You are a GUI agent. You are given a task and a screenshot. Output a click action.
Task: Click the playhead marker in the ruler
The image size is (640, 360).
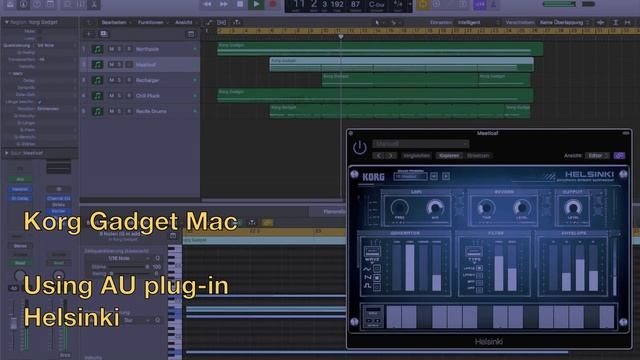(341, 37)
